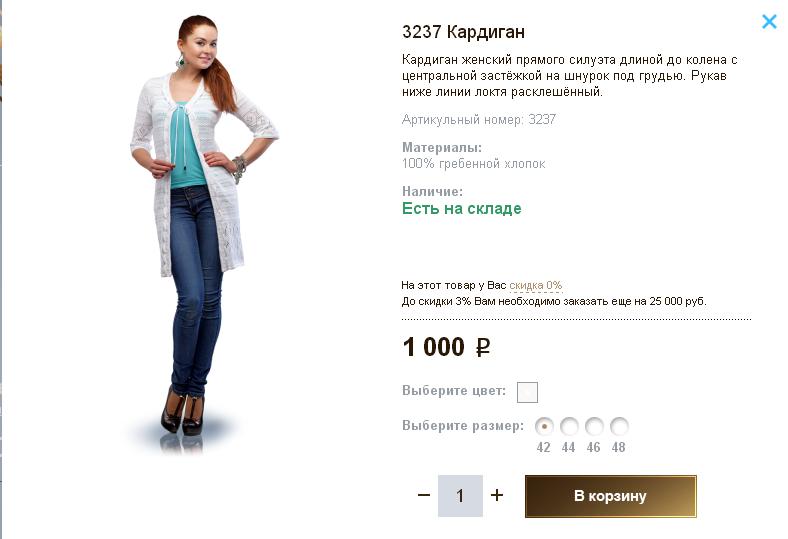Screen dimensions: 788x539
Task: Click the Есть на складе availability text
Action: (x=462, y=208)
